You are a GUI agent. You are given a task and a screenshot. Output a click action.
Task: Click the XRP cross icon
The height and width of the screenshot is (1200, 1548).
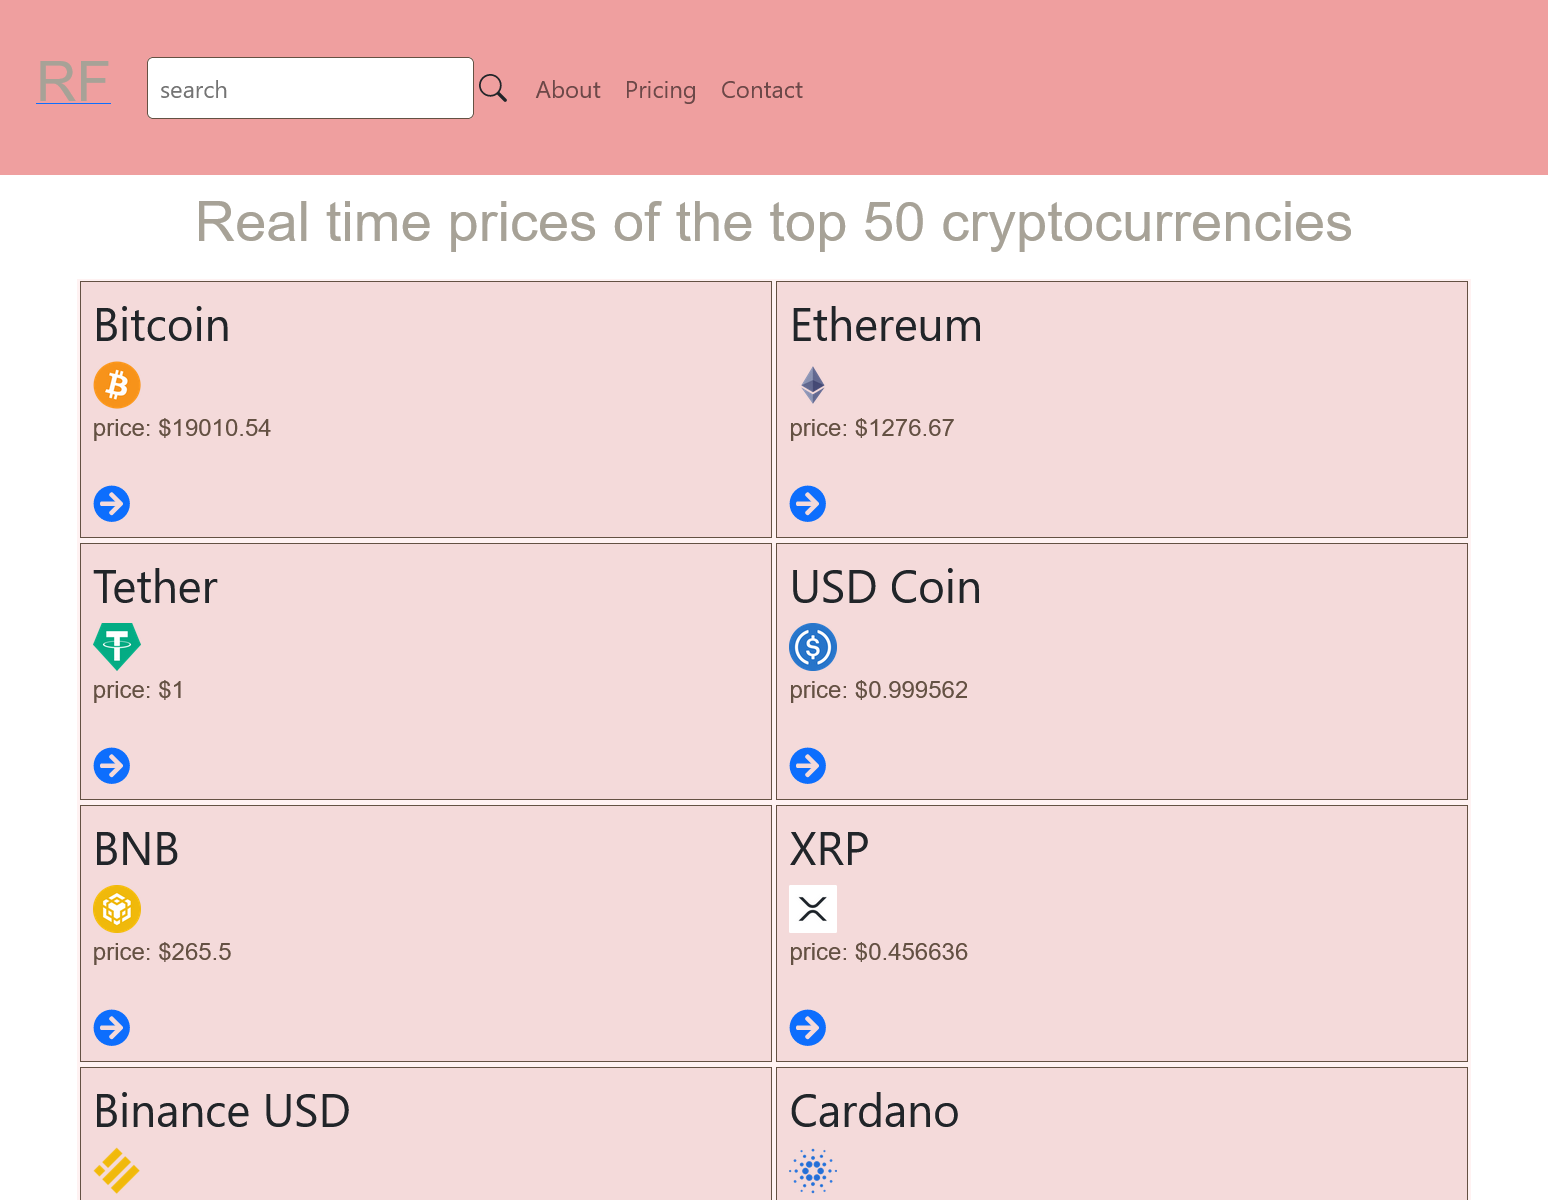coord(812,908)
